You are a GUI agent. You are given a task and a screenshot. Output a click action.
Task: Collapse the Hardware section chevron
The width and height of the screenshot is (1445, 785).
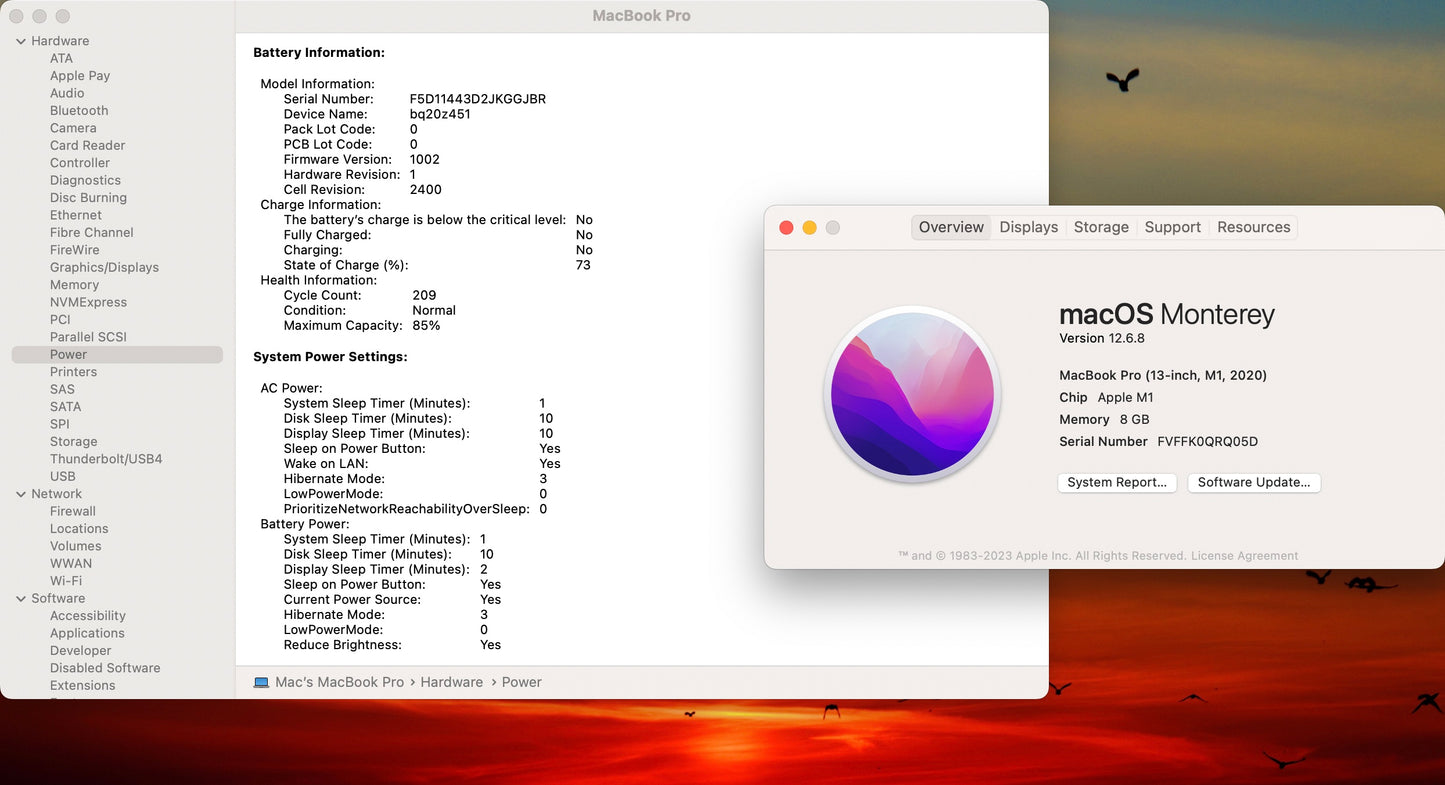[21, 41]
